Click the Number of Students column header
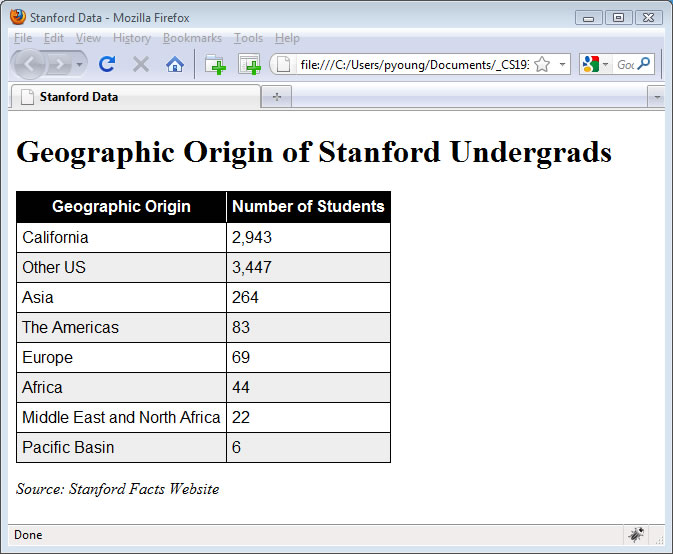Viewport: 673px width, 554px height. coord(308,206)
